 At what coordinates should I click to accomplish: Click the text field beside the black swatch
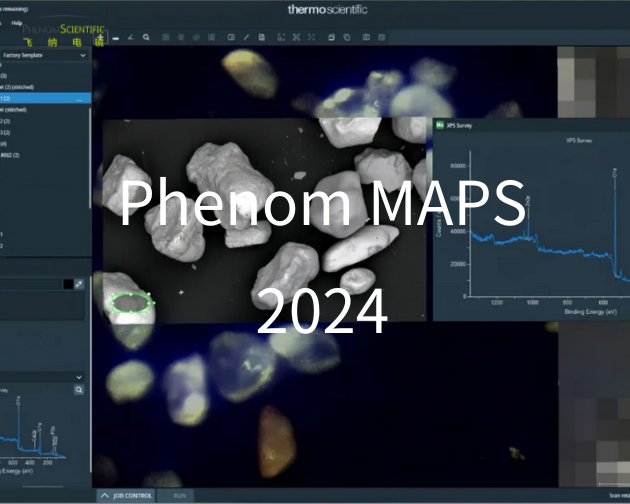(31, 284)
